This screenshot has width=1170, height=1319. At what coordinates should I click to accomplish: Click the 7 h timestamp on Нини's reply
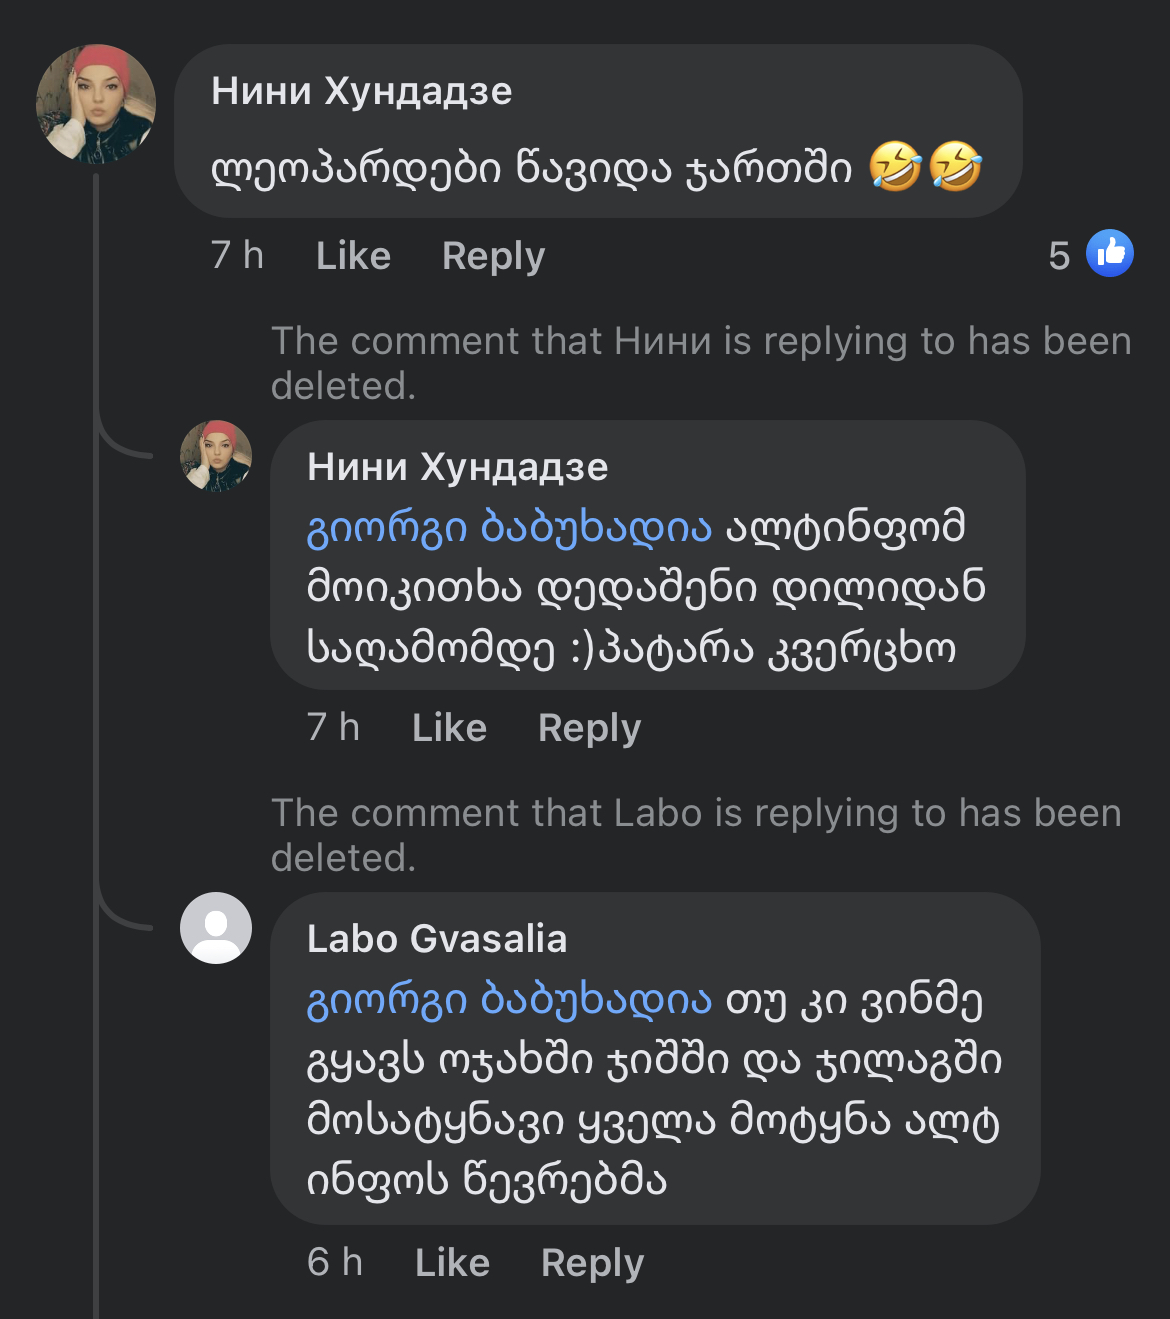333,728
